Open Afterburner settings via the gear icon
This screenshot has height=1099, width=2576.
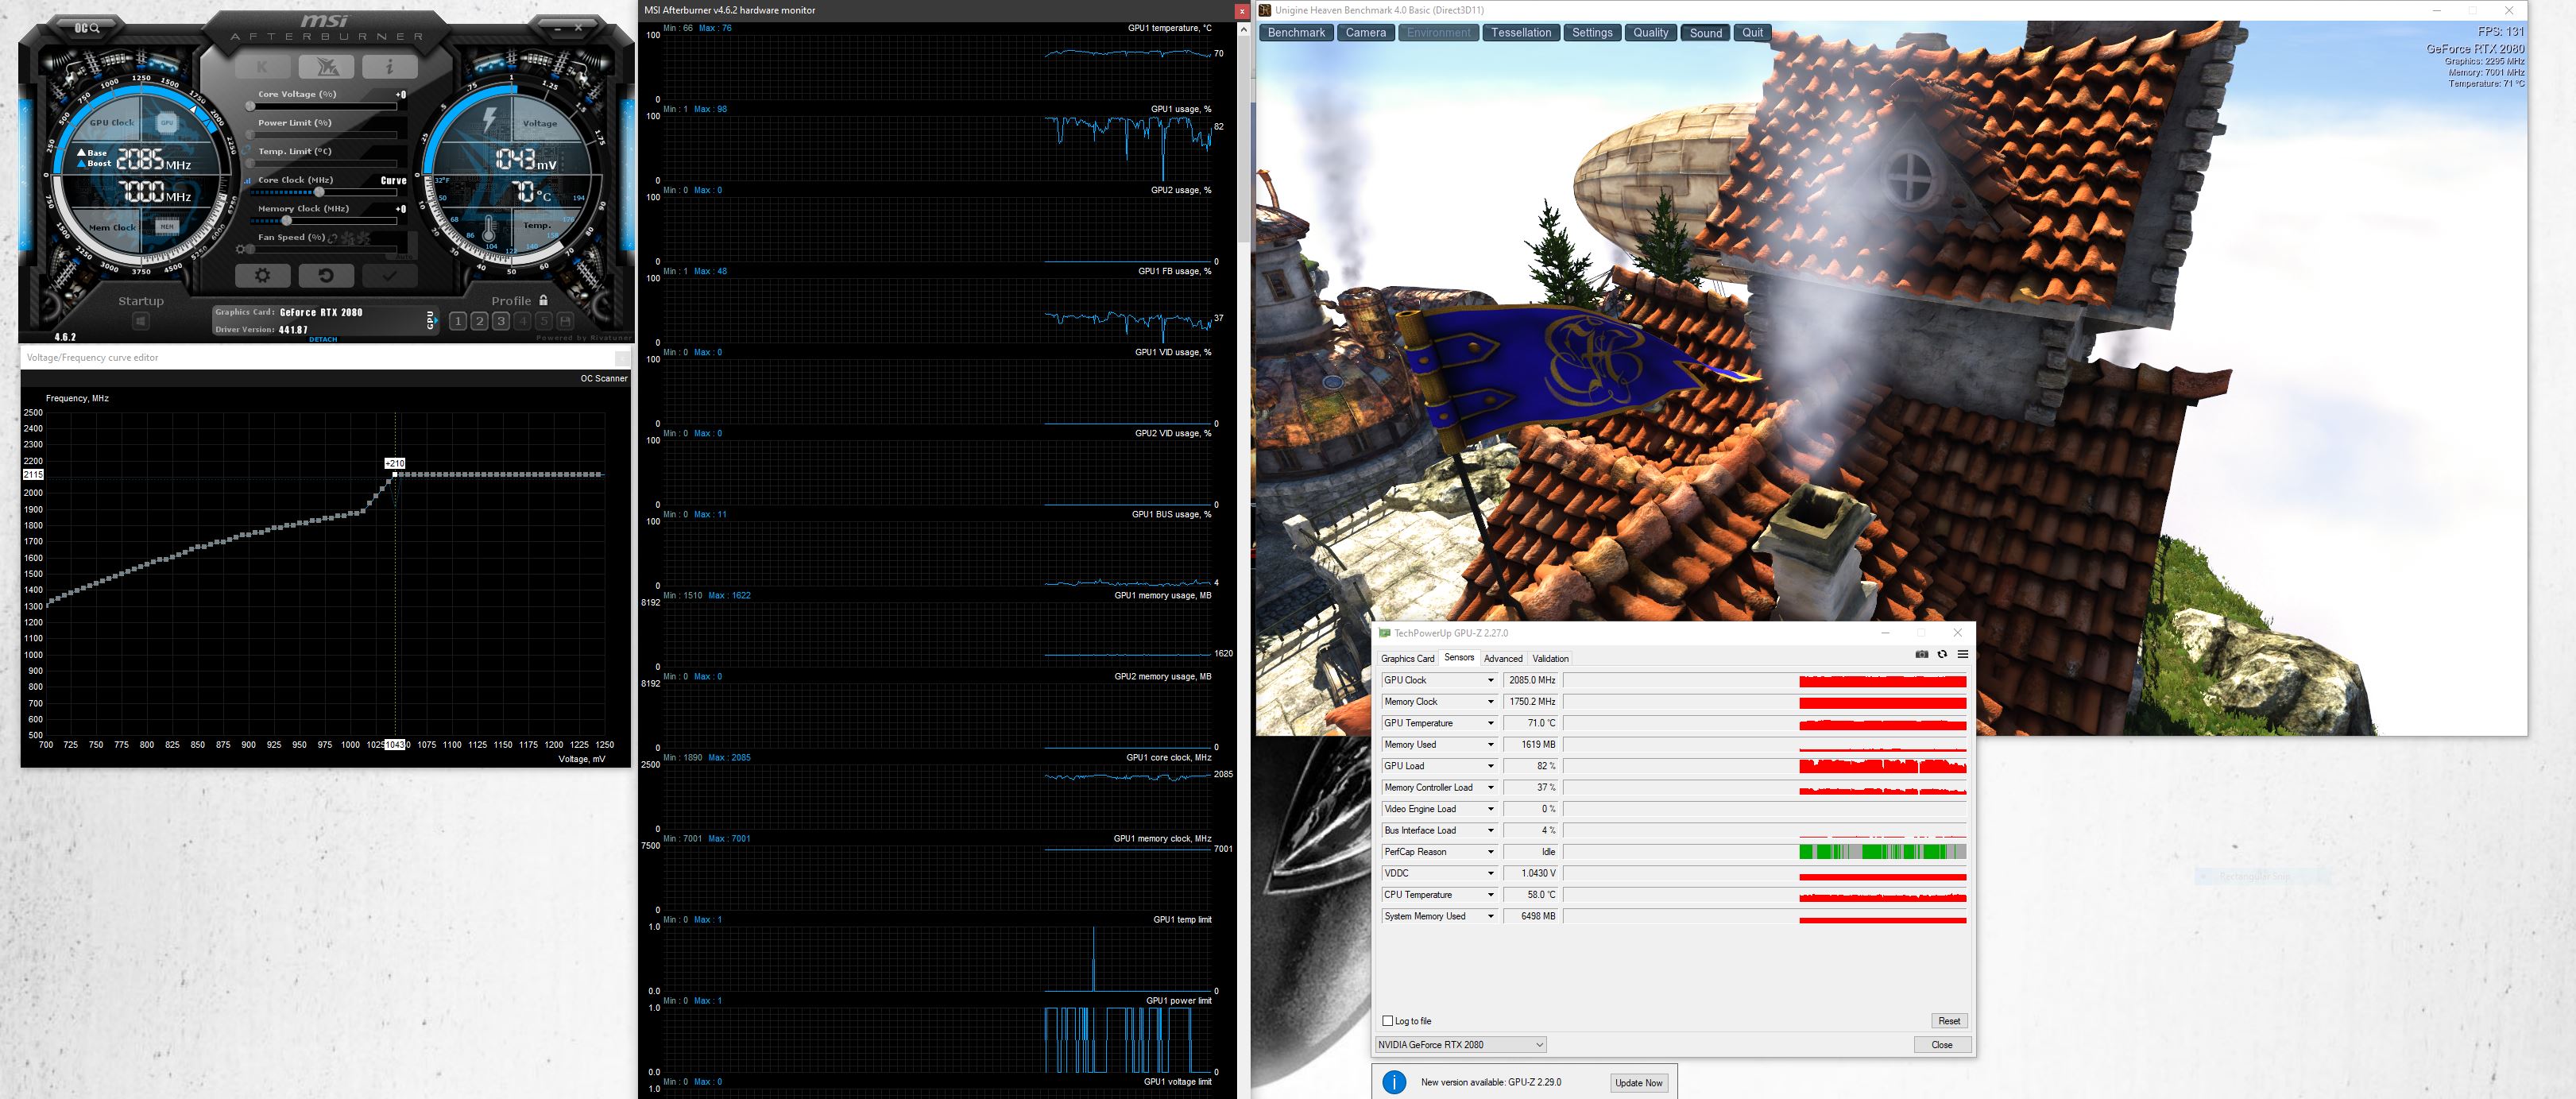(x=263, y=275)
